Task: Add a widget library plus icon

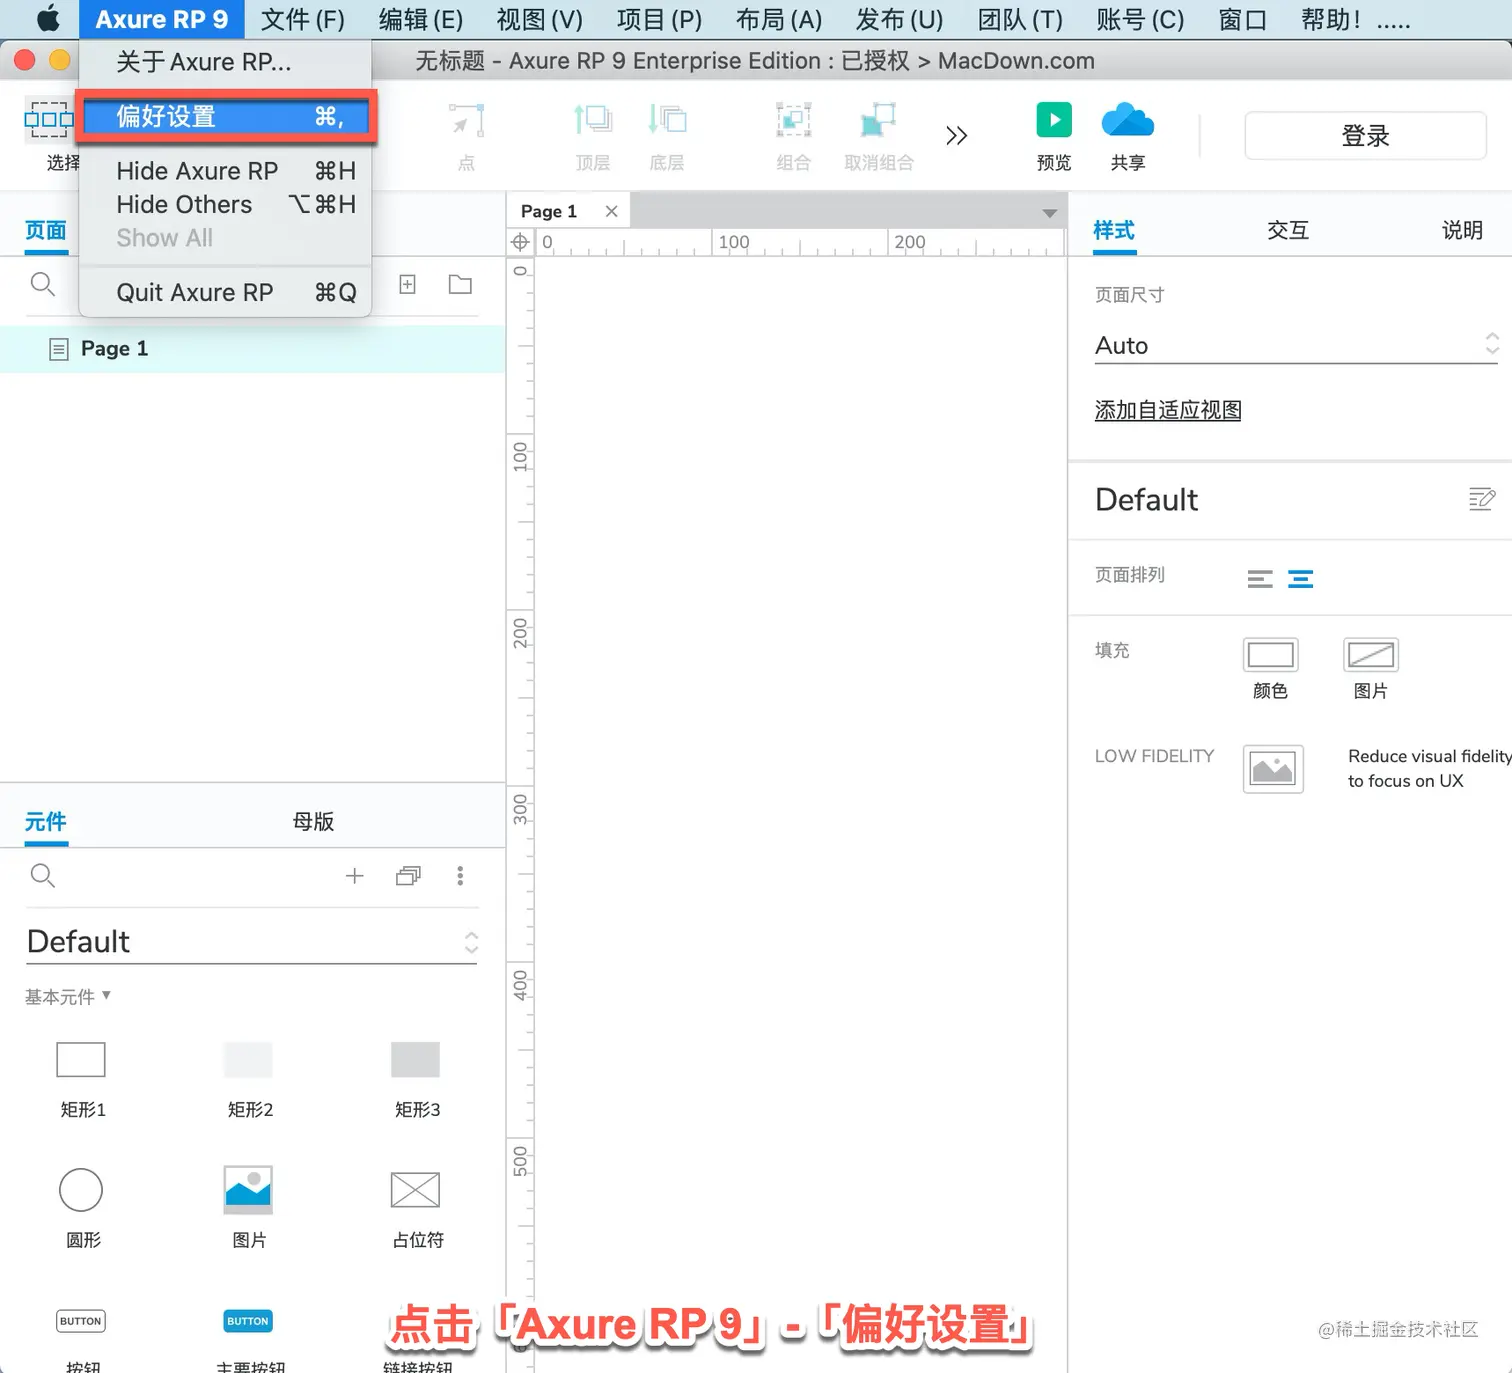Action: pos(354,876)
